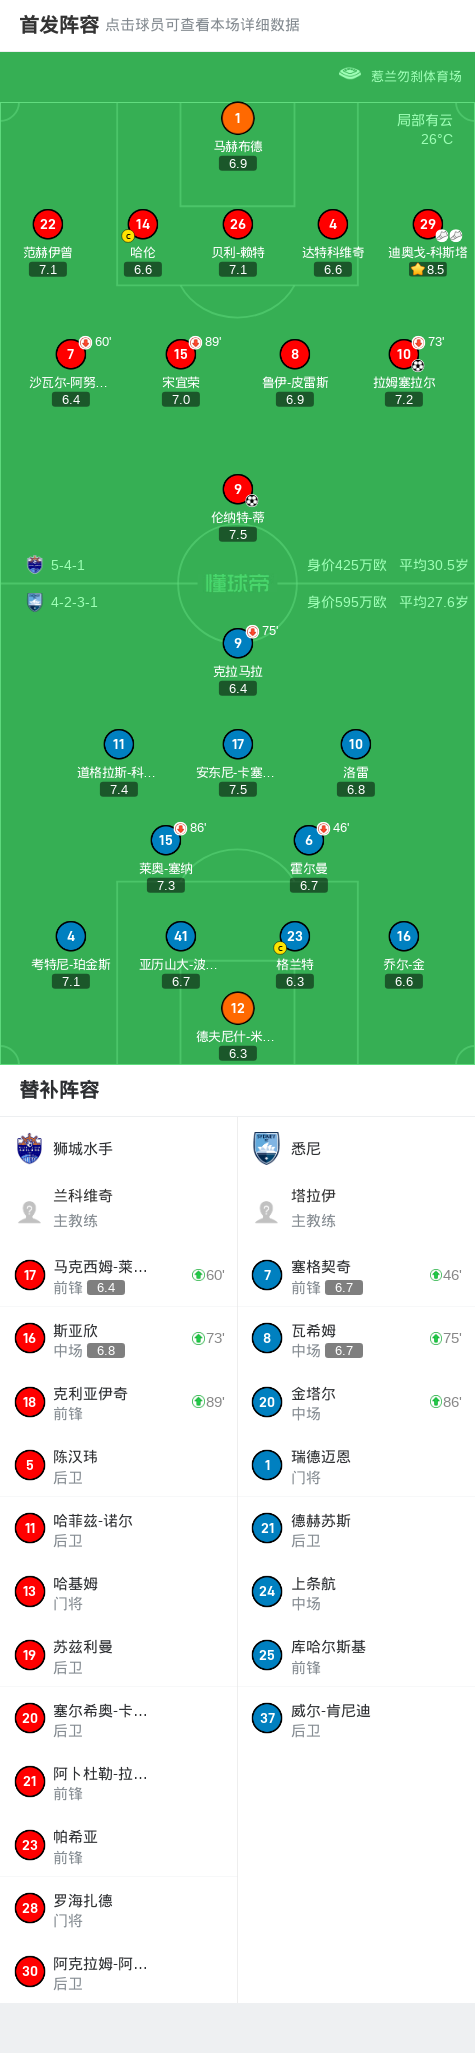The width and height of the screenshot is (475, 2053).
Task: Select blue number 41 亚历山大 defender icon
Action: 180,936
